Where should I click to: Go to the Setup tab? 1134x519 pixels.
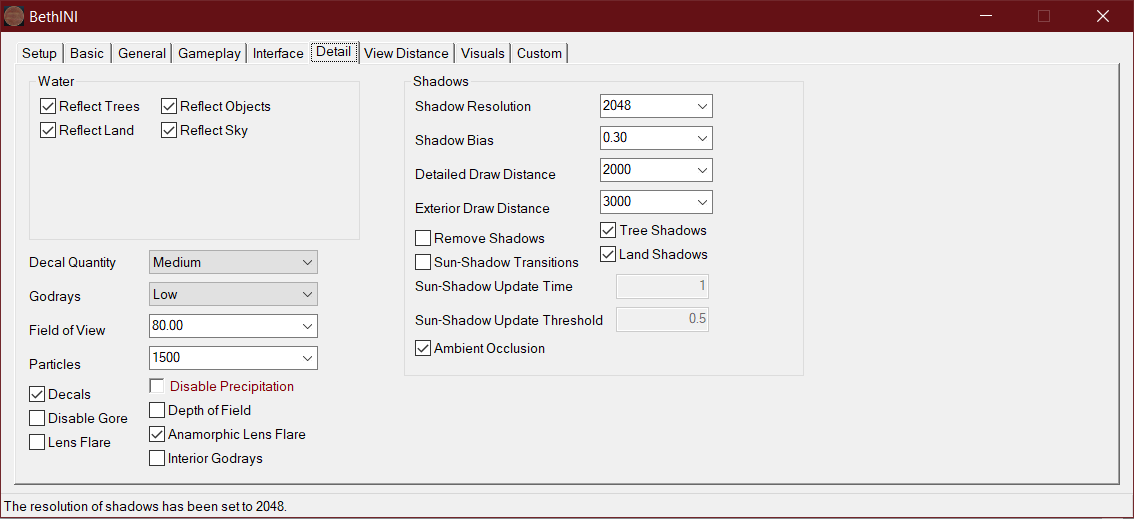40,53
